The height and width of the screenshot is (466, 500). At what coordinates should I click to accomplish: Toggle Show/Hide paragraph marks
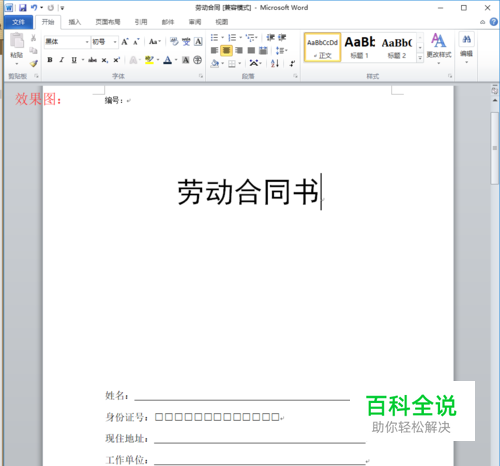292,63
